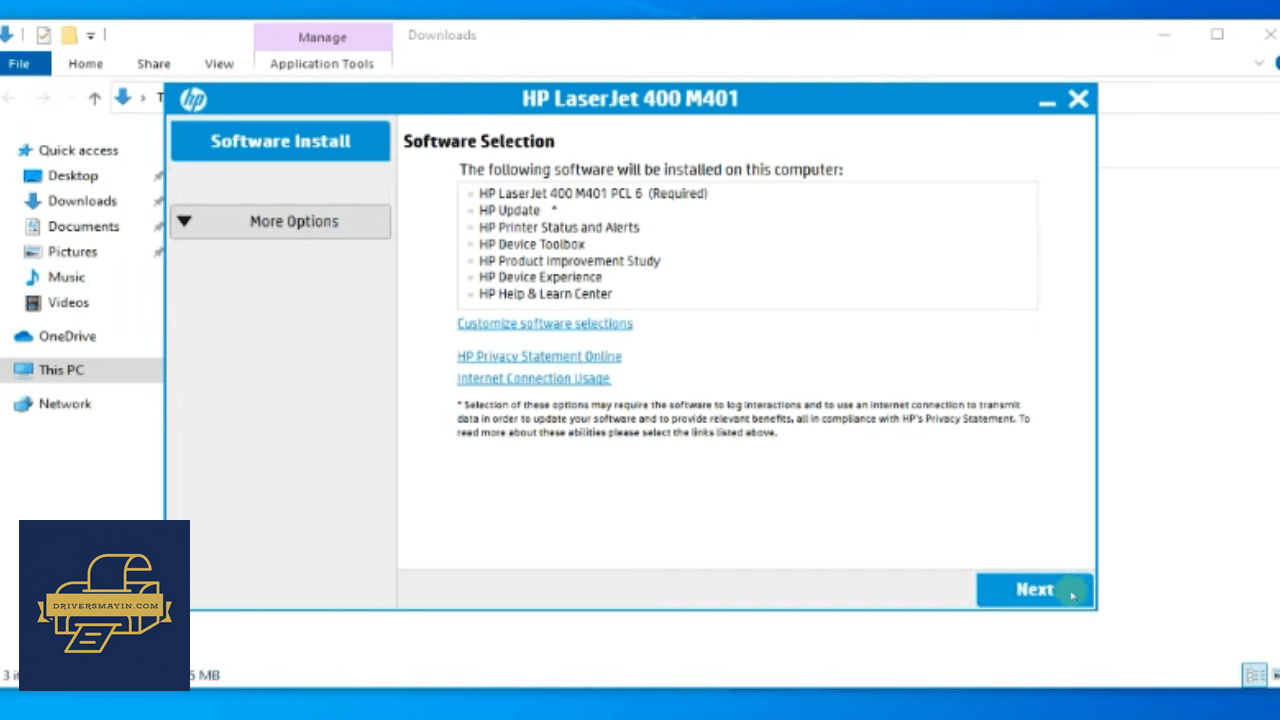This screenshot has height=720, width=1280.
Task: Expand the More Options section
Action: [x=280, y=222]
